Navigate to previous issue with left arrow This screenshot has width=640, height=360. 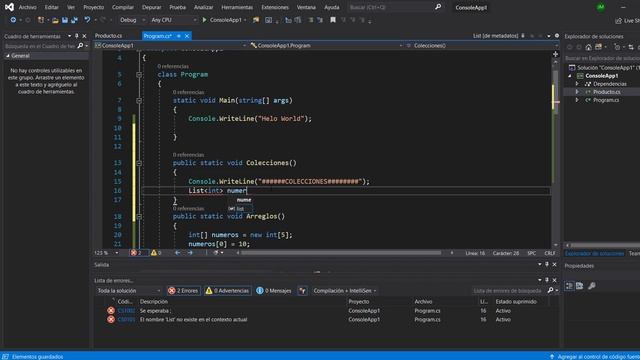click(177, 253)
